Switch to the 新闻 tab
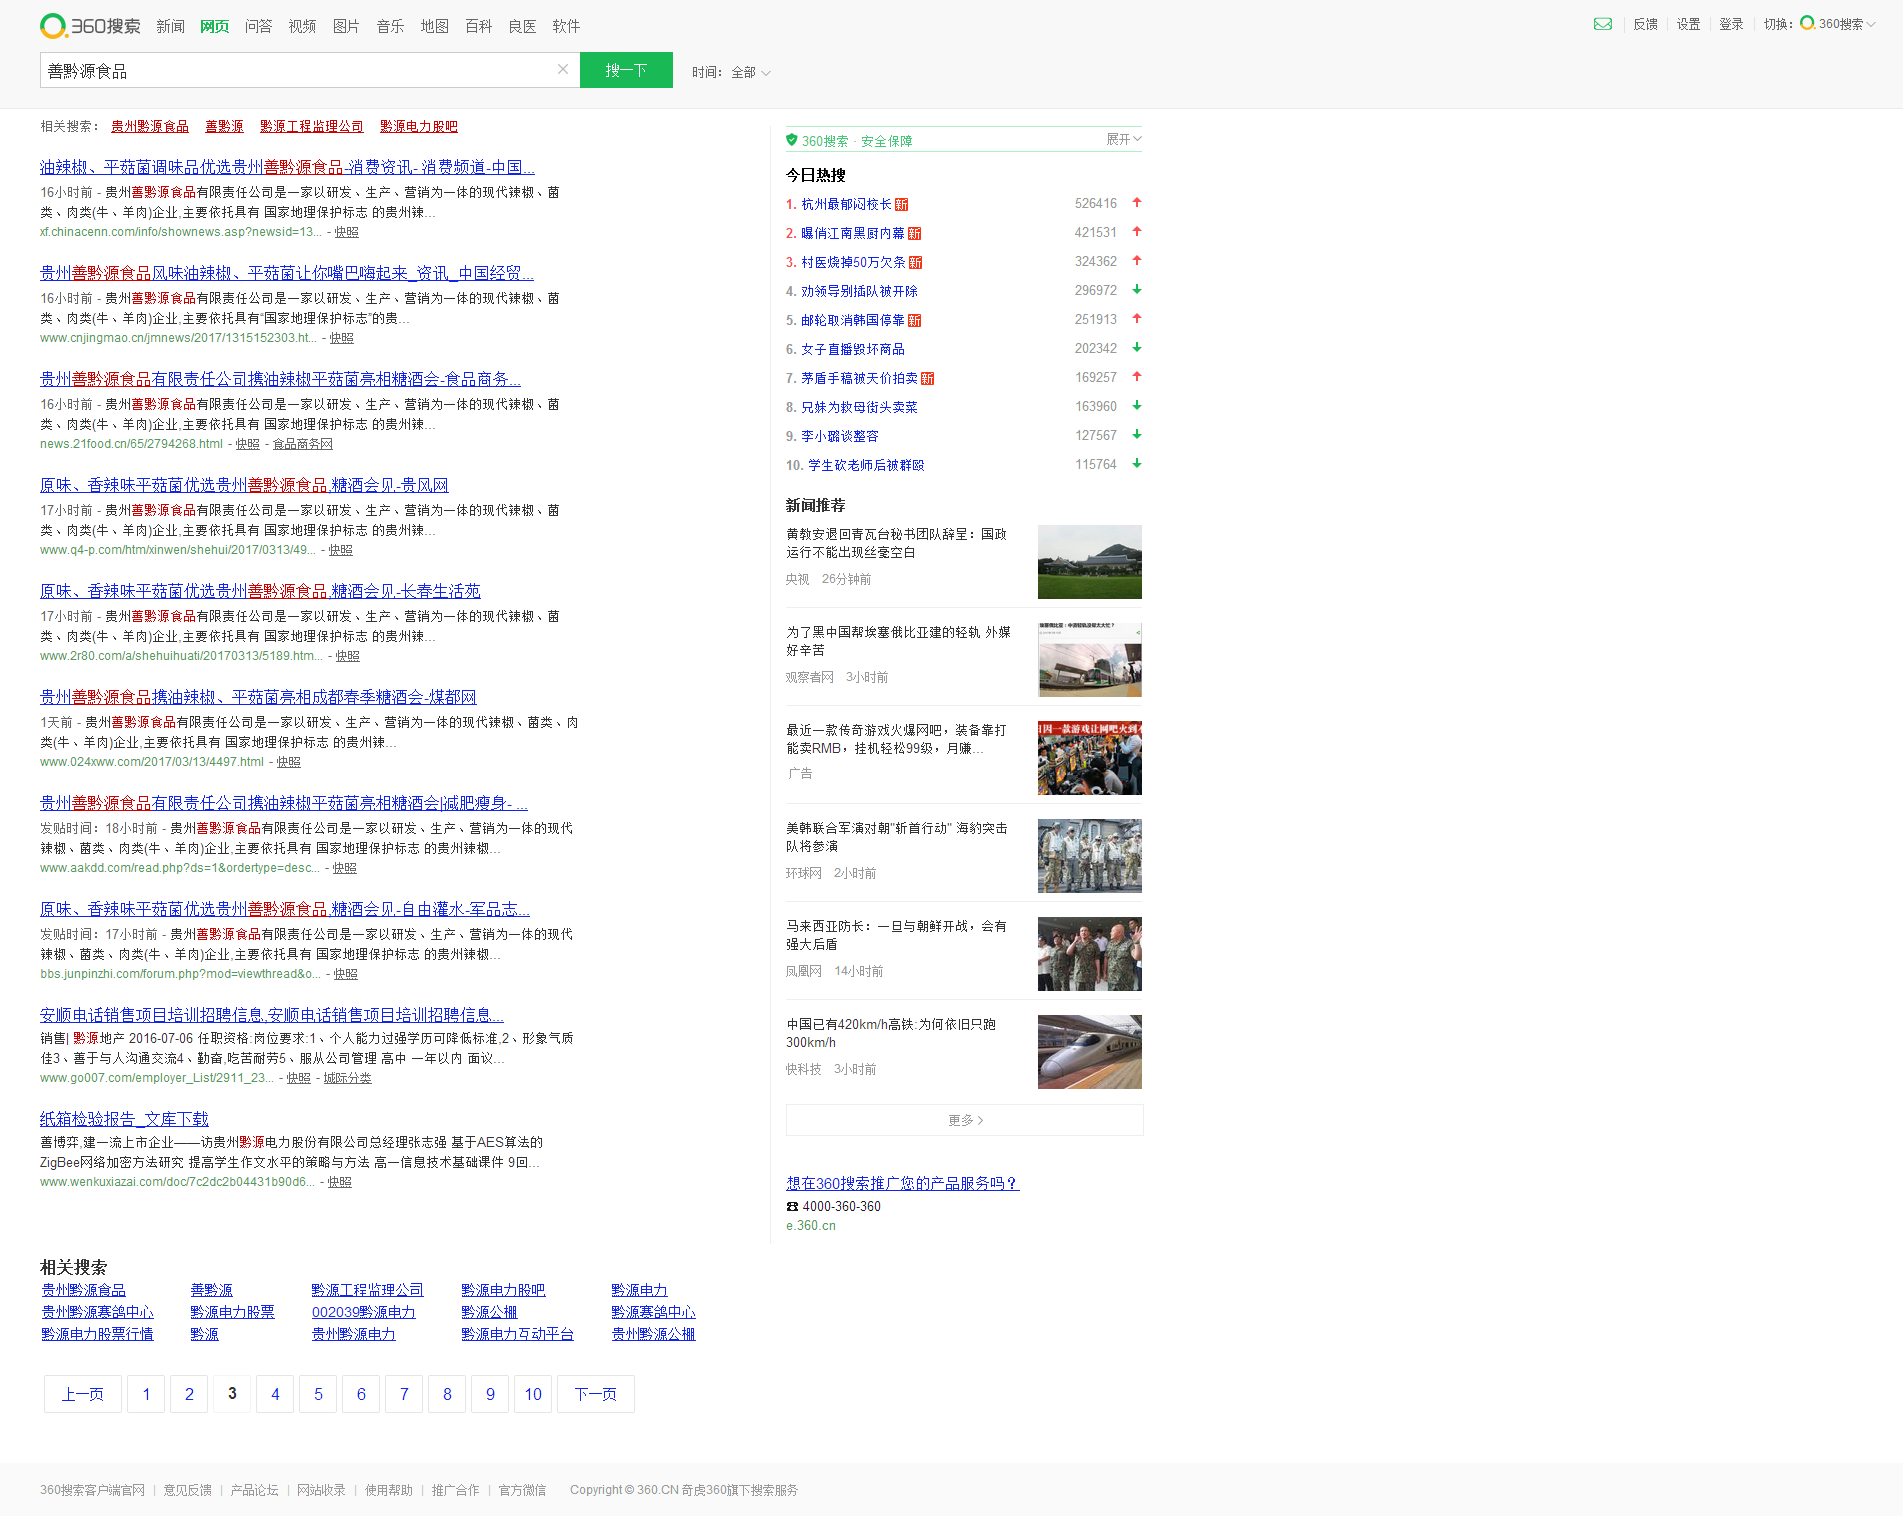The height and width of the screenshot is (1516, 1903). (x=170, y=26)
